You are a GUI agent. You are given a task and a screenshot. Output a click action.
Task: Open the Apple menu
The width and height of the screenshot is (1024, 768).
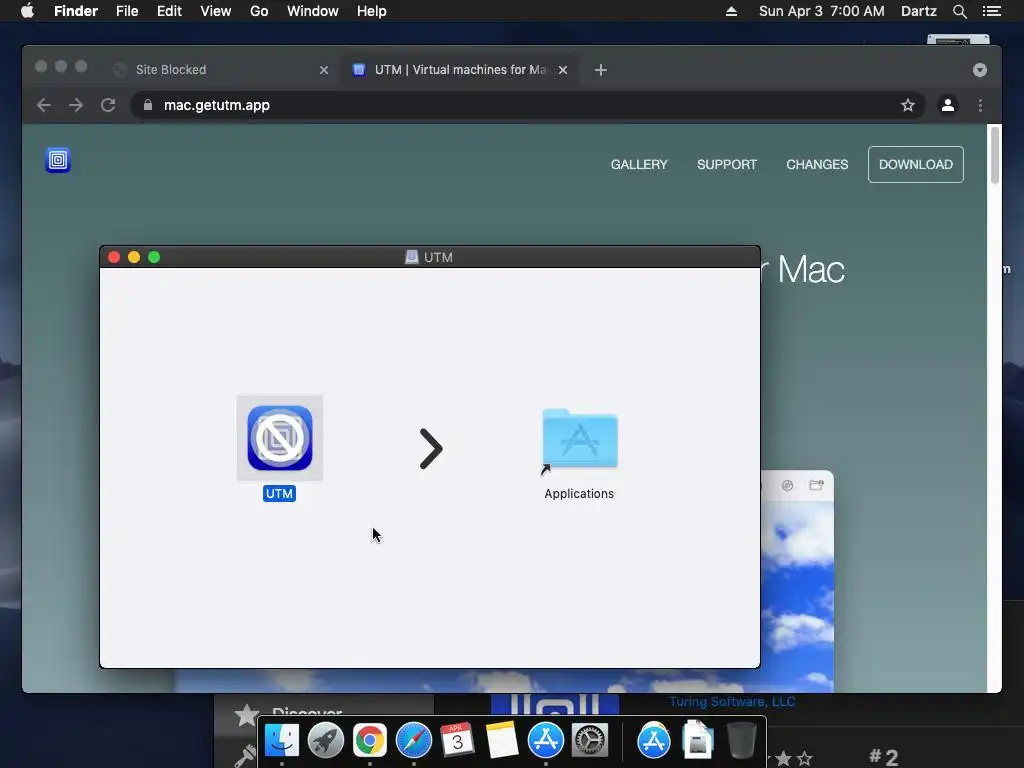pos(27,11)
